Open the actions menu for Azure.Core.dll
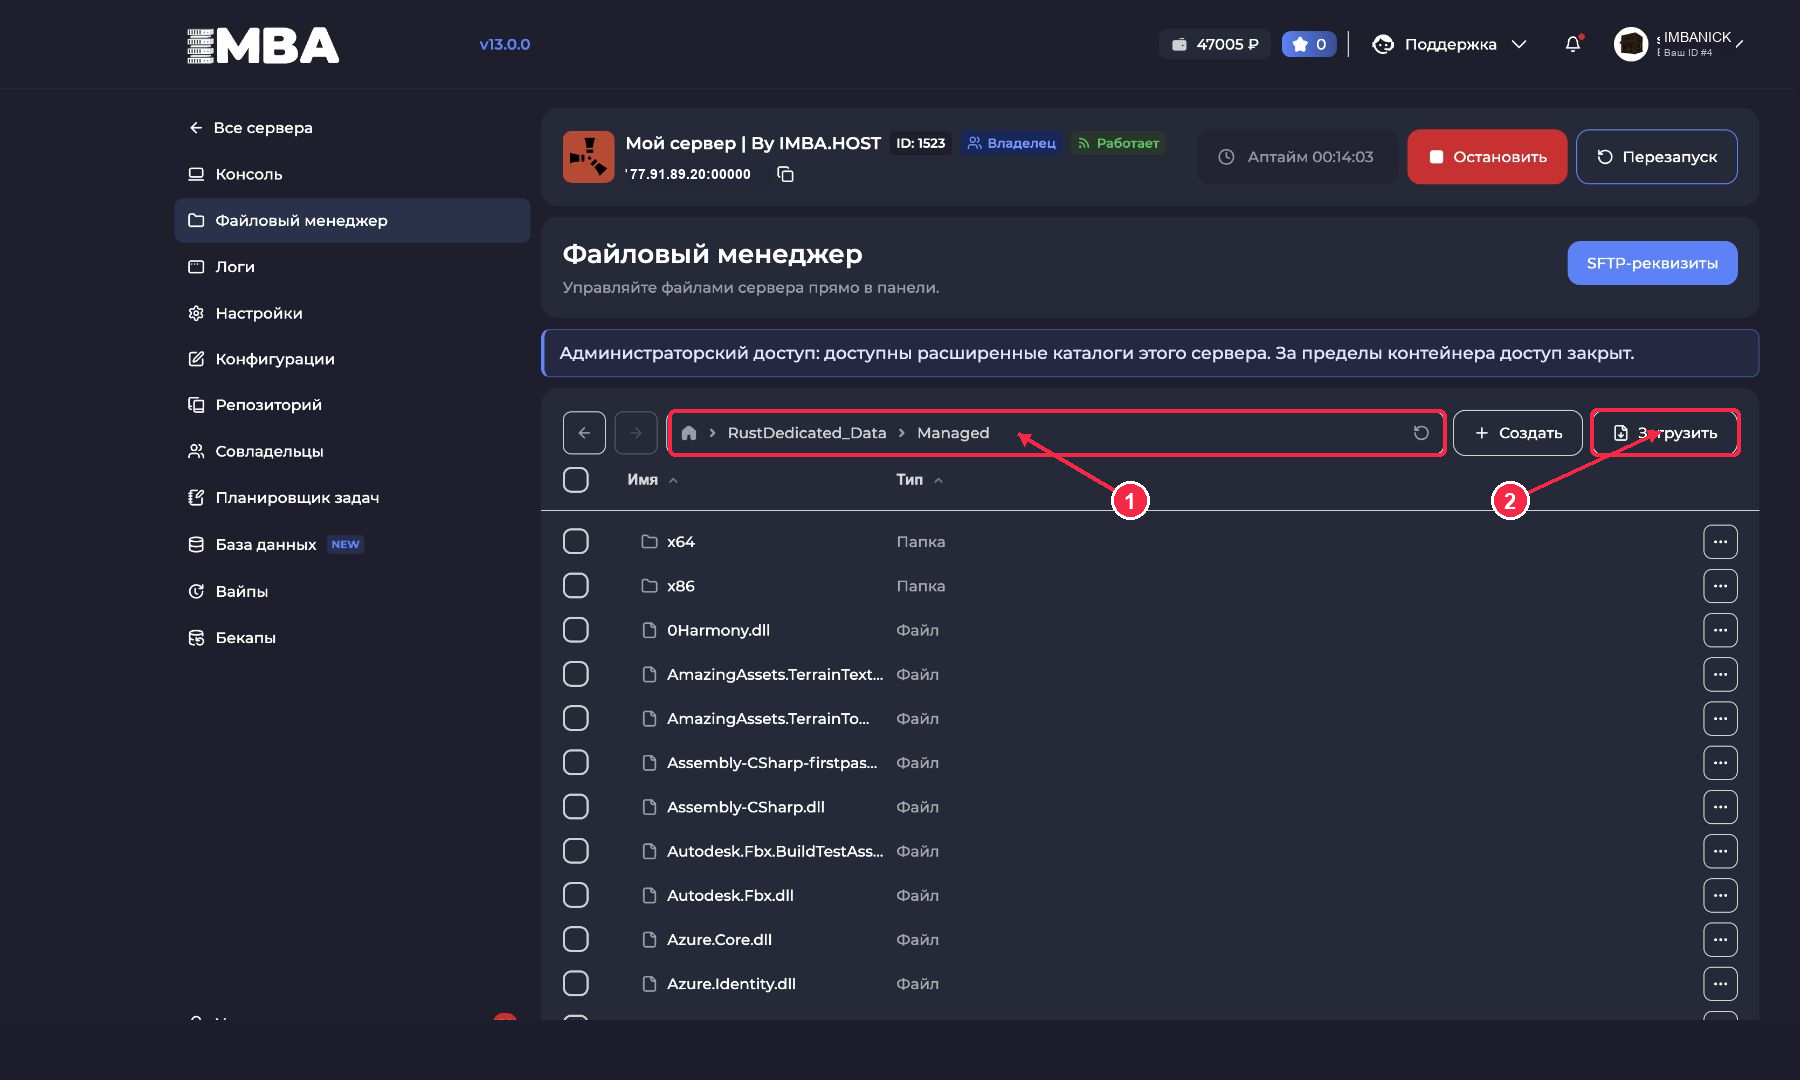 click(1720, 939)
